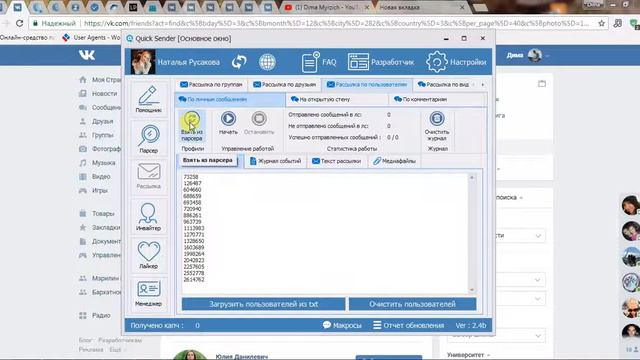Switch to Новая вкладка browser tab

pos(420,7)
